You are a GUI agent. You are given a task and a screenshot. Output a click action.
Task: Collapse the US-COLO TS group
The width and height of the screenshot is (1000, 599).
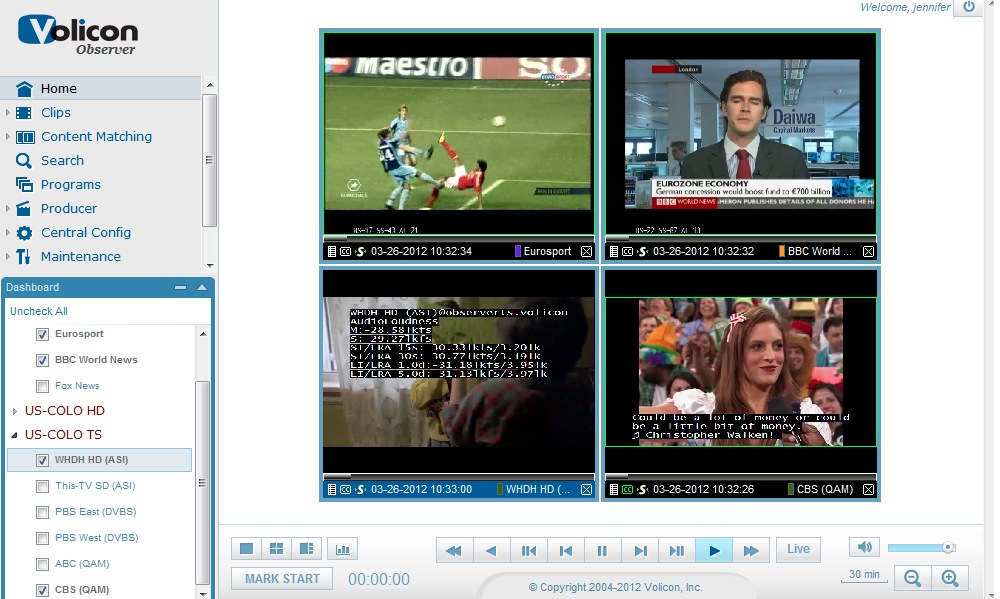(15, 435)
